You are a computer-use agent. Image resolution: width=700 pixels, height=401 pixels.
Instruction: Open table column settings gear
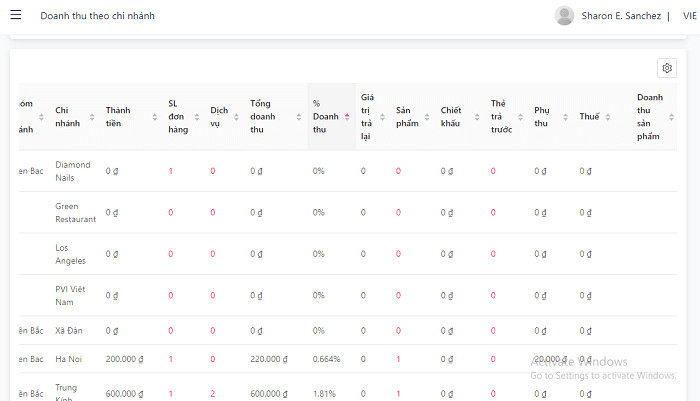pyautogui.click(x=667, y=68)
